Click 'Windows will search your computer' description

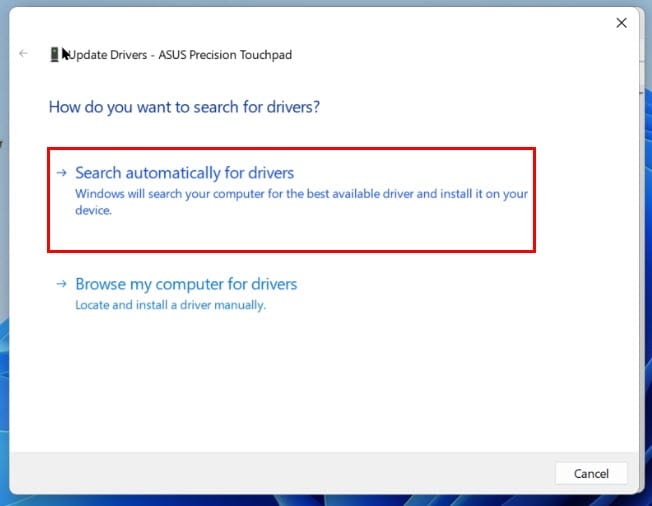click(x=301, y=202)
